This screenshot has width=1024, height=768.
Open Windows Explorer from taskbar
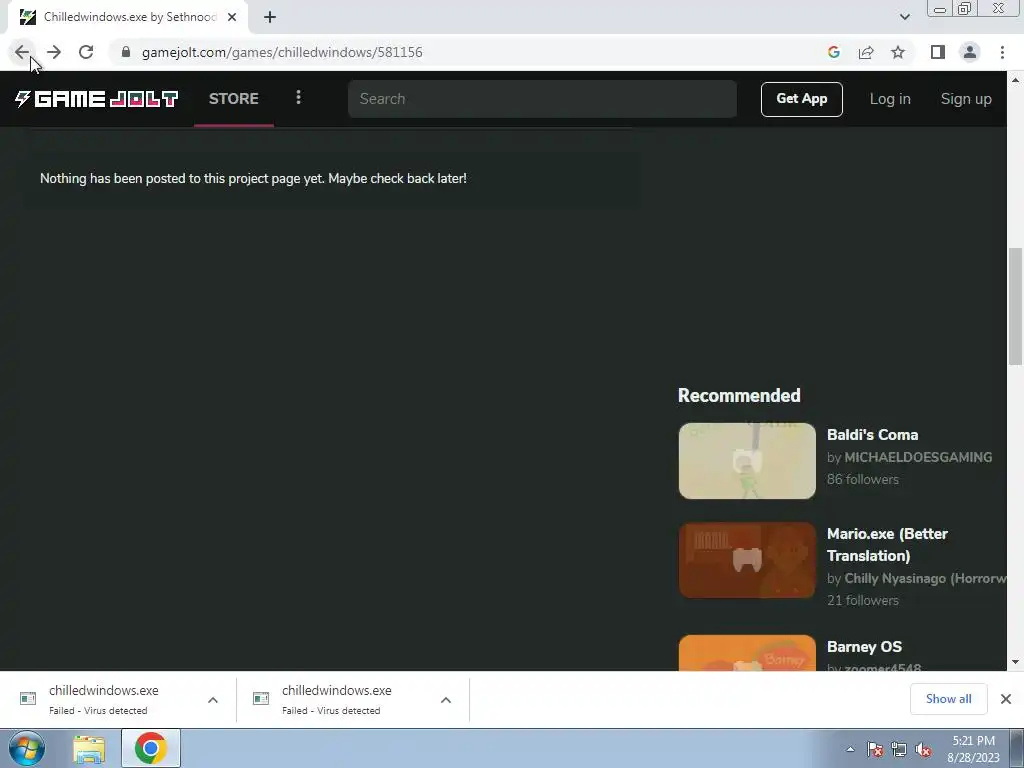(89, 748)
